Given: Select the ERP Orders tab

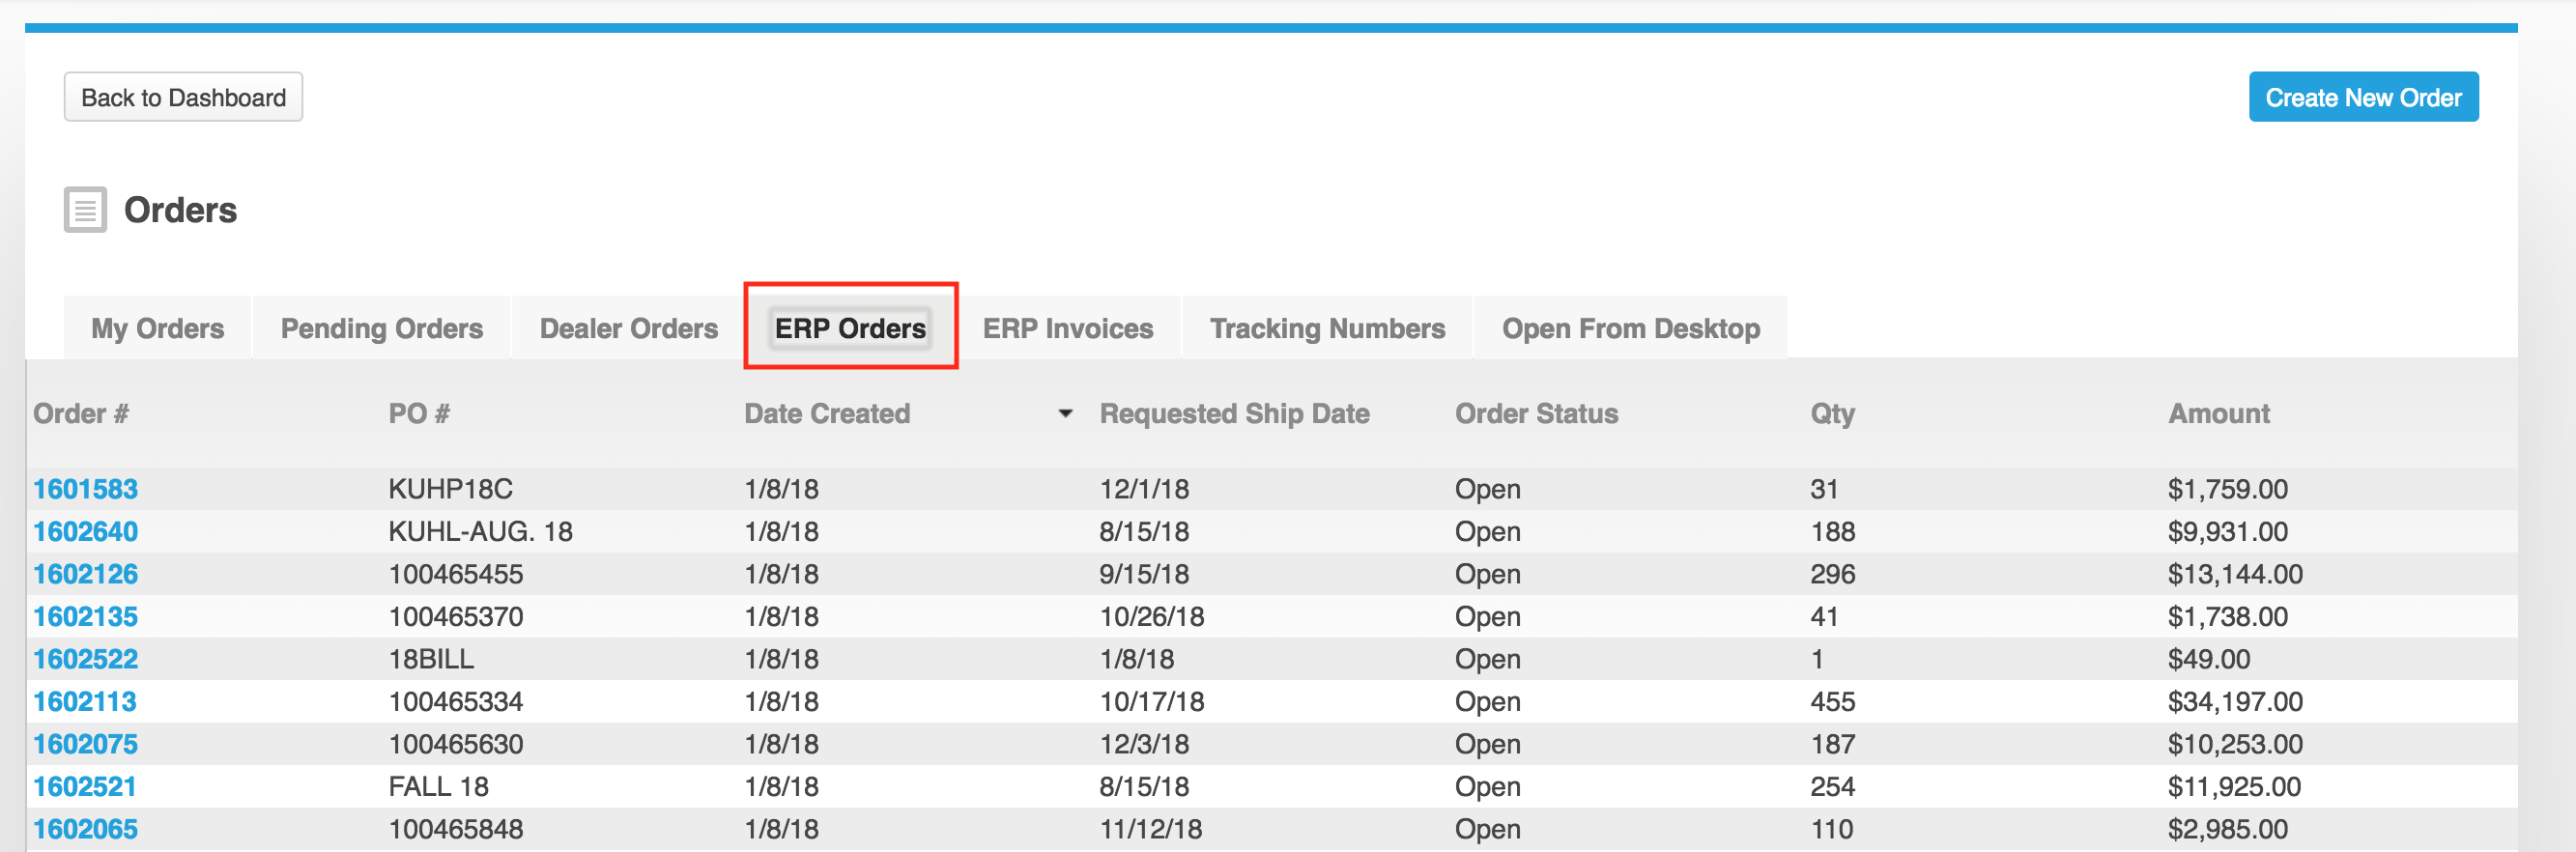Looking at the screenshot, I should 850,329.
